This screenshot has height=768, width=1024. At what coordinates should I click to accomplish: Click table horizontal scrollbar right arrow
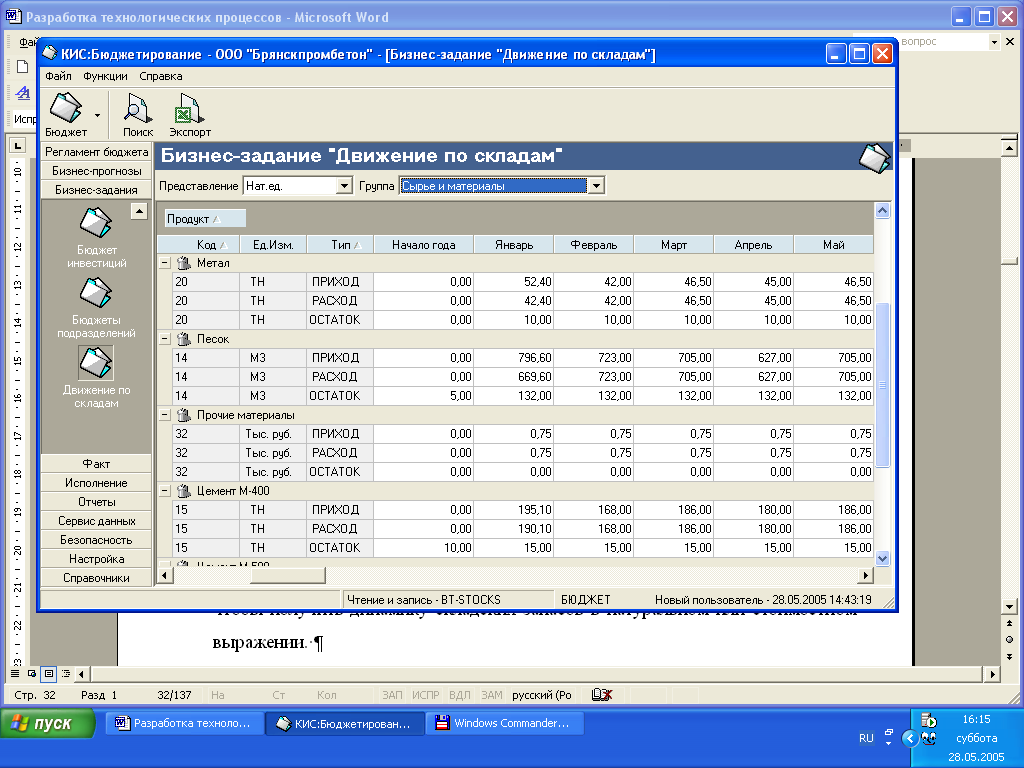click(x=865, y=575)
